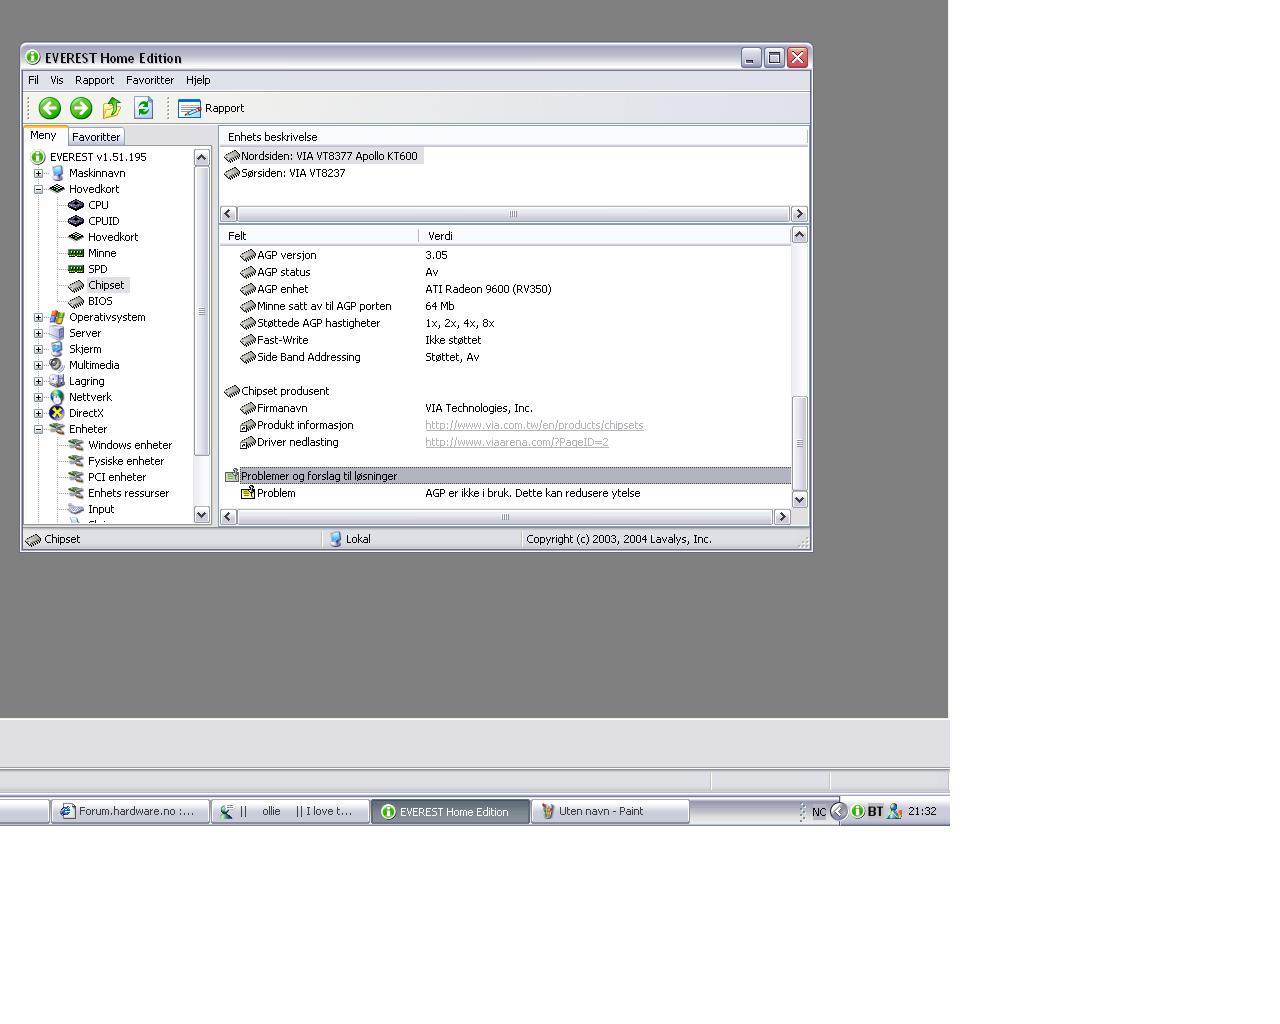The image size is (1280, 1024).
Task: Click the Enhets beskrivelse column header
Action: (513, 137)
